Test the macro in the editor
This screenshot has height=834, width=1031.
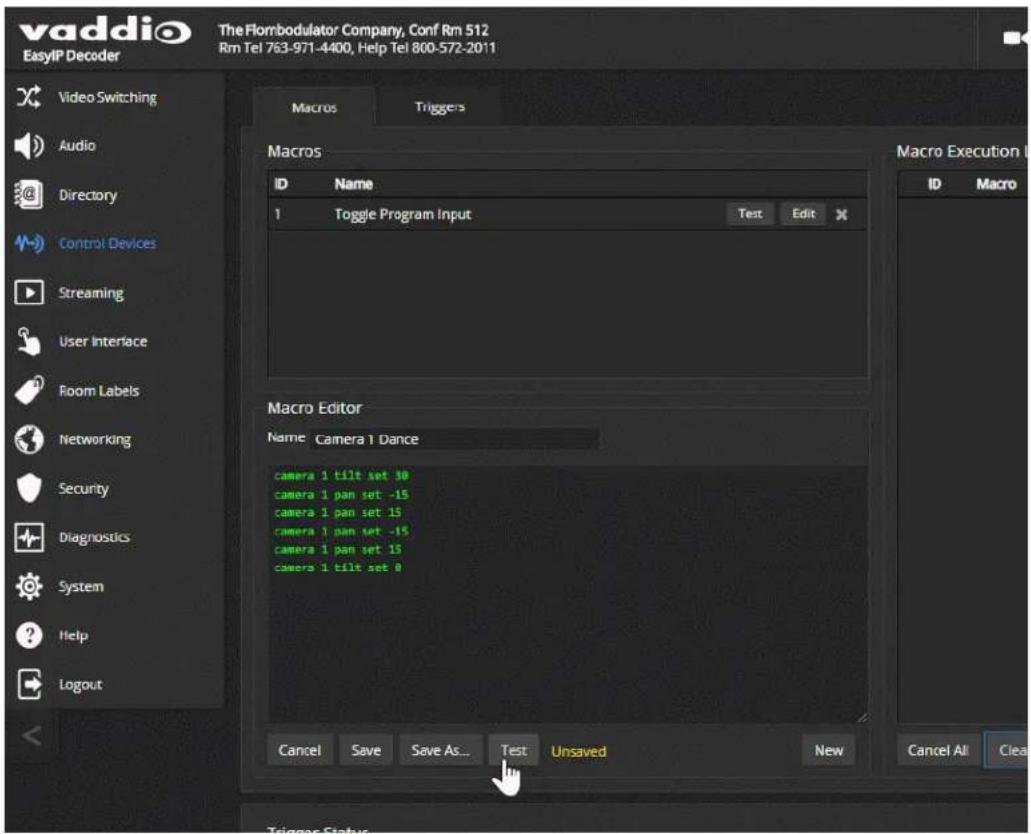[x=514, y=750]
